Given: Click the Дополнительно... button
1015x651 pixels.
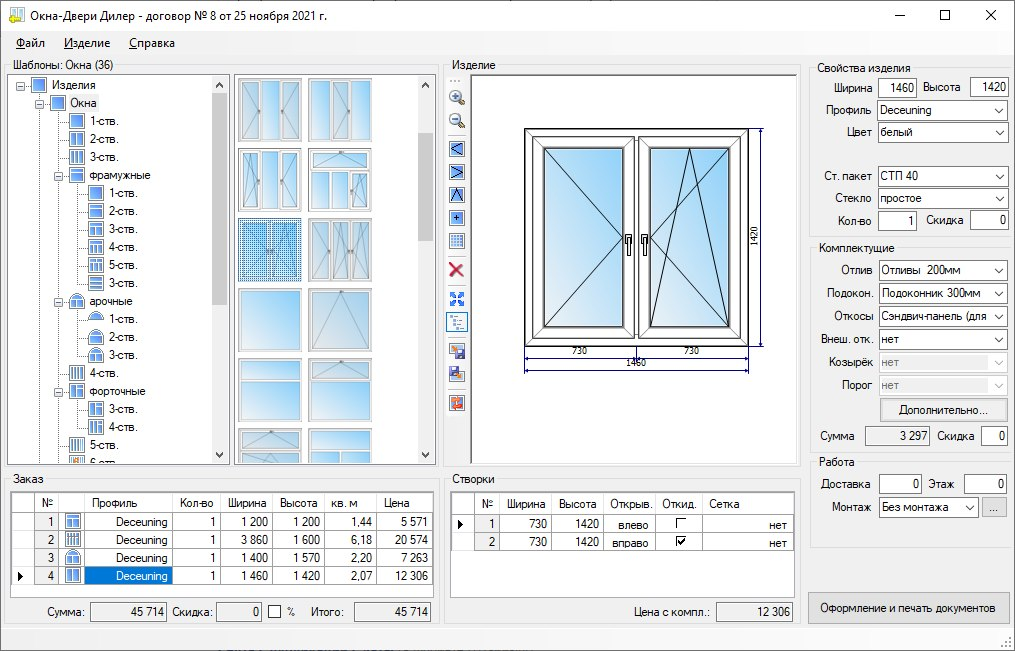Looking at the screenshot, I should [943, 410].
